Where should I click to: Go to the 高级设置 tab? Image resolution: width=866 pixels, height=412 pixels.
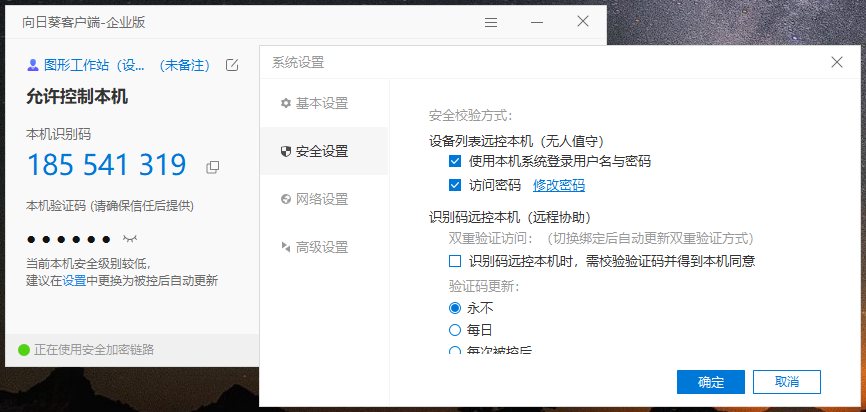pos(324,247)
